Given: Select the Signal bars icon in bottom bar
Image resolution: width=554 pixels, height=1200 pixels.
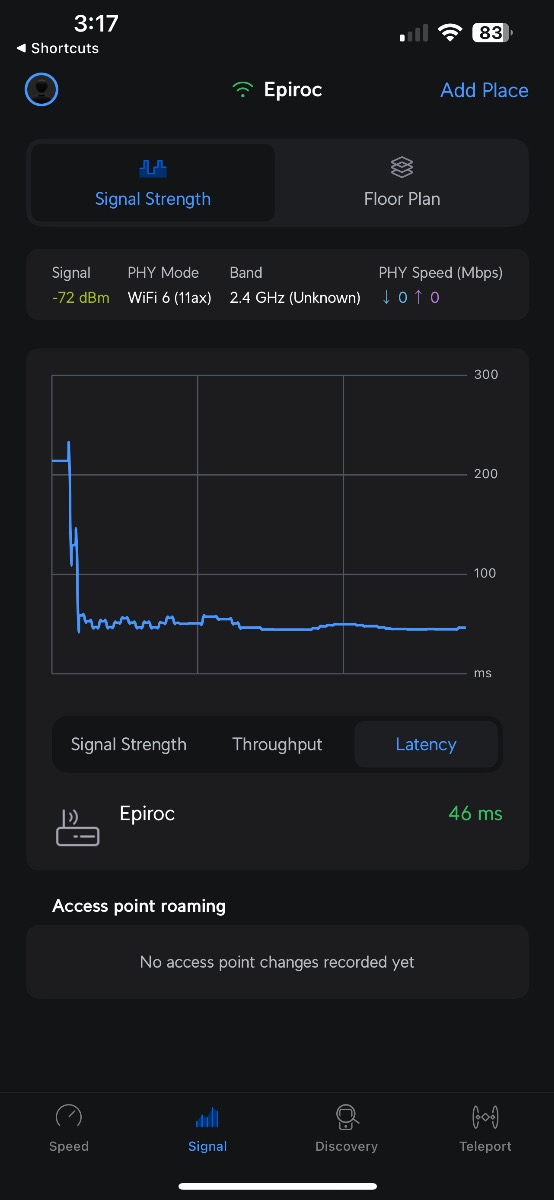Looking at the screenshot, I should (x=207, y=1117).
